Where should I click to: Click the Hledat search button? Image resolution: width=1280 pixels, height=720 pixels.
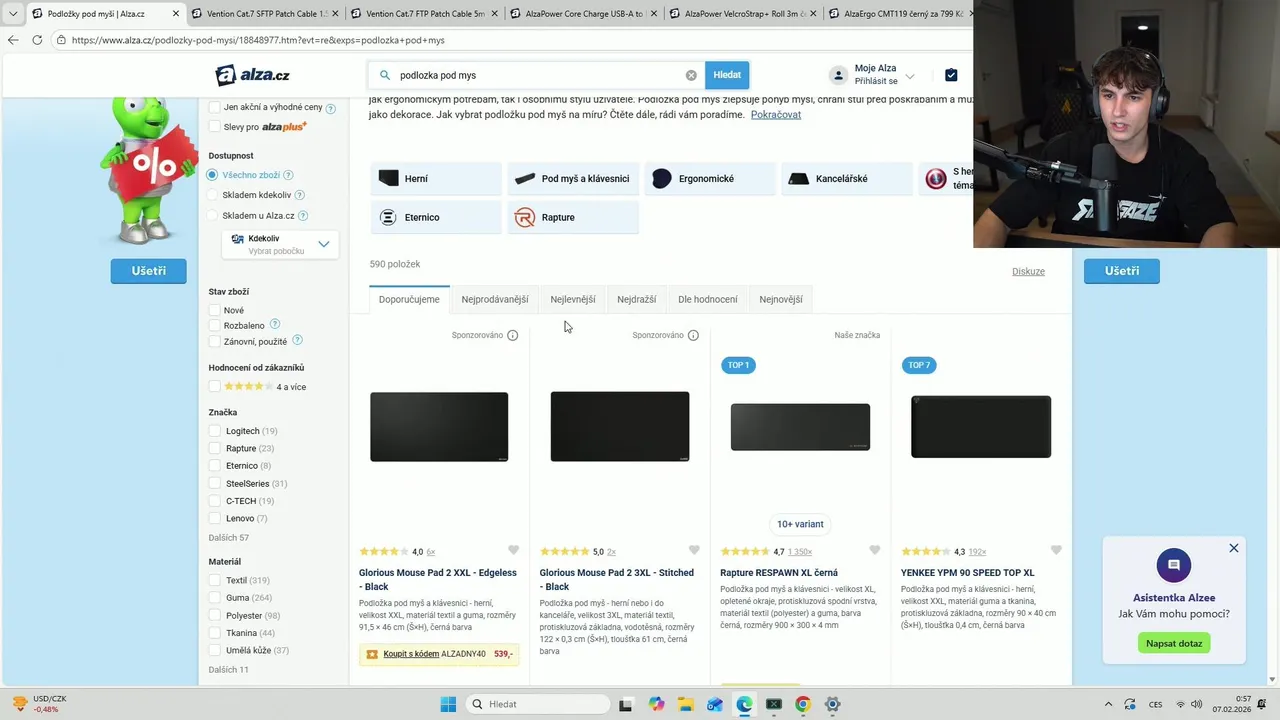pyautogui.click(x=727, y=75)
